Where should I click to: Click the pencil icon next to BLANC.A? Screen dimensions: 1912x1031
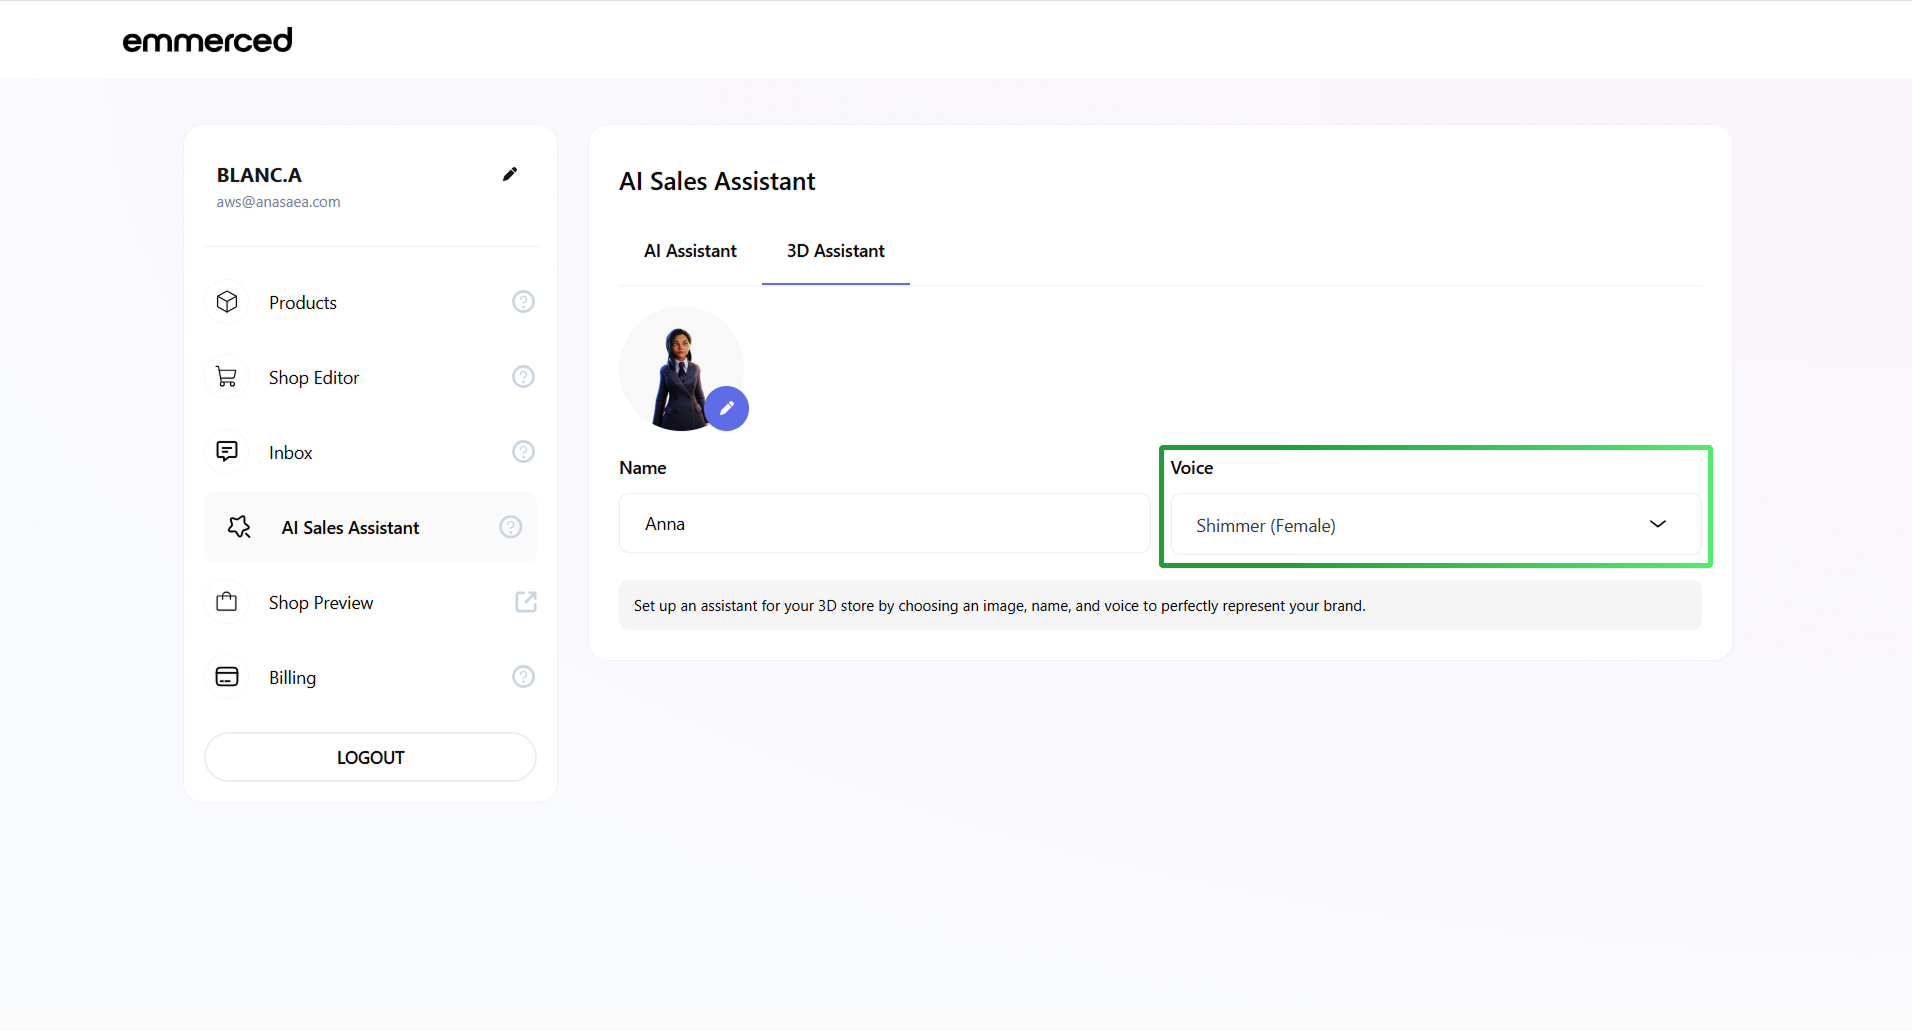click(510, 174)
